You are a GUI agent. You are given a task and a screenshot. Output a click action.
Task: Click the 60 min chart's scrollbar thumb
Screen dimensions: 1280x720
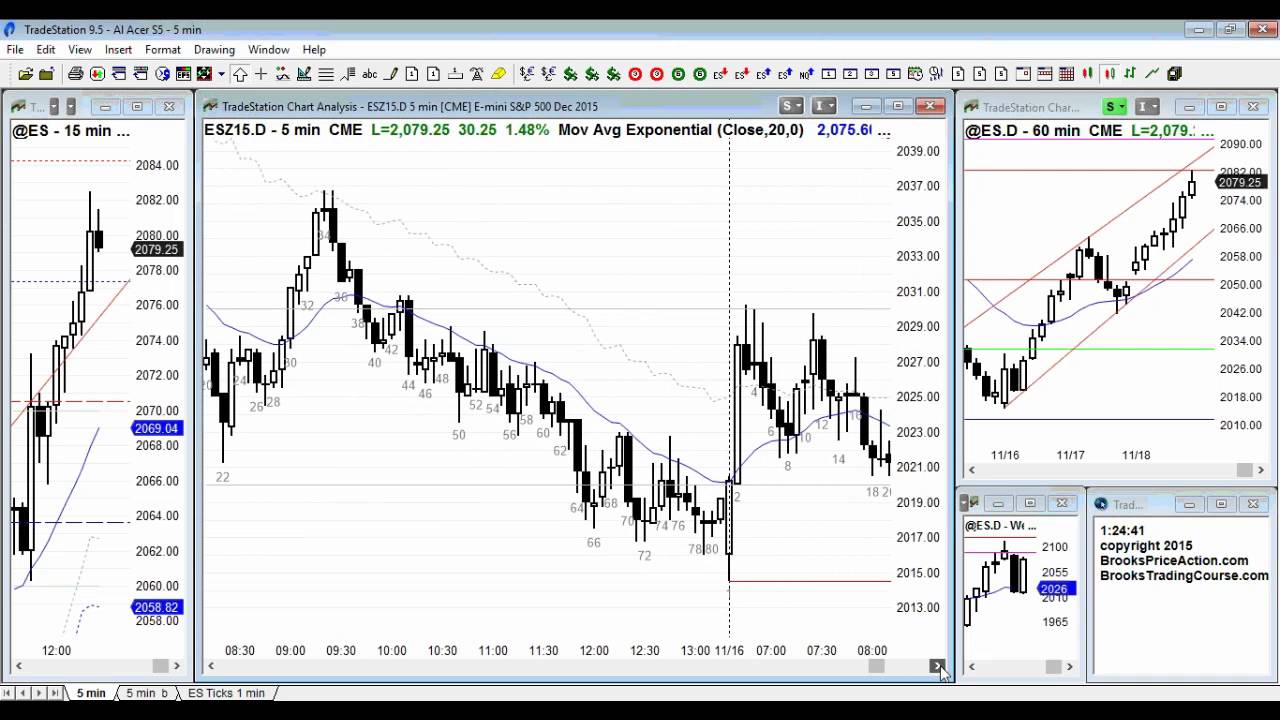coord(1244,470)
